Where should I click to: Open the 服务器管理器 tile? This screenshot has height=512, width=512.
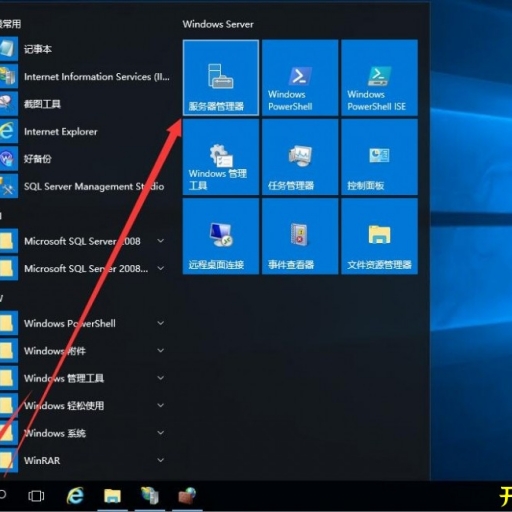[x=221, y=78]
